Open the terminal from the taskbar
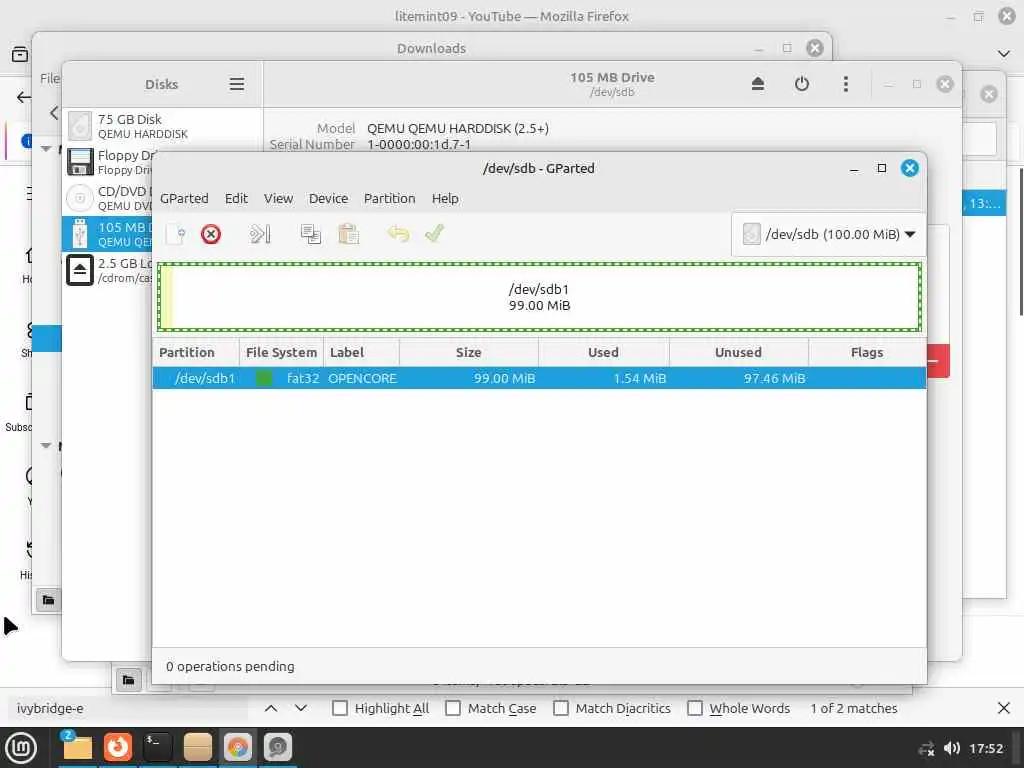This screenshot has height=768, width=1024. (x=157, y=747)
